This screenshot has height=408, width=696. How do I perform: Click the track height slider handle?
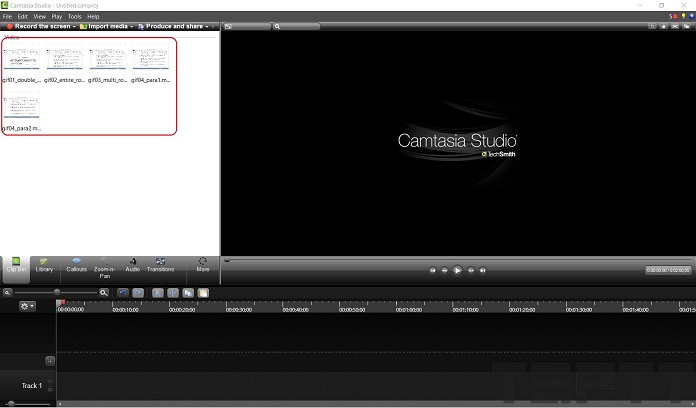point(11,404)
